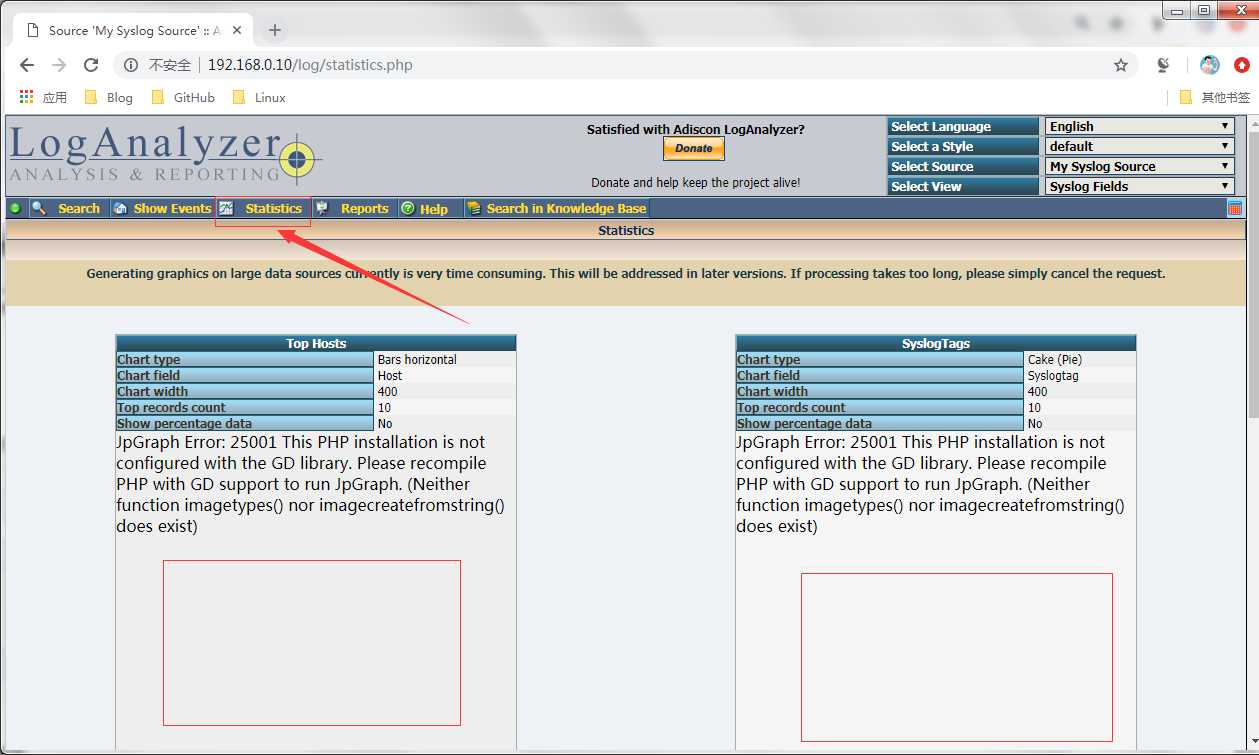
Task: Click the 'Syslogtag' chart field value
Action: point(1053,375)
